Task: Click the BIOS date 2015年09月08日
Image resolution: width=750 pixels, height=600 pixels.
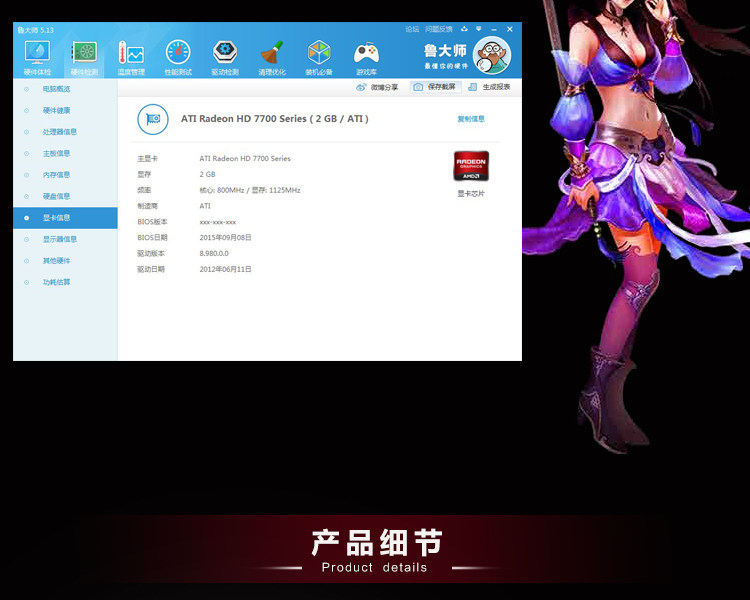Action: [225, 237]
